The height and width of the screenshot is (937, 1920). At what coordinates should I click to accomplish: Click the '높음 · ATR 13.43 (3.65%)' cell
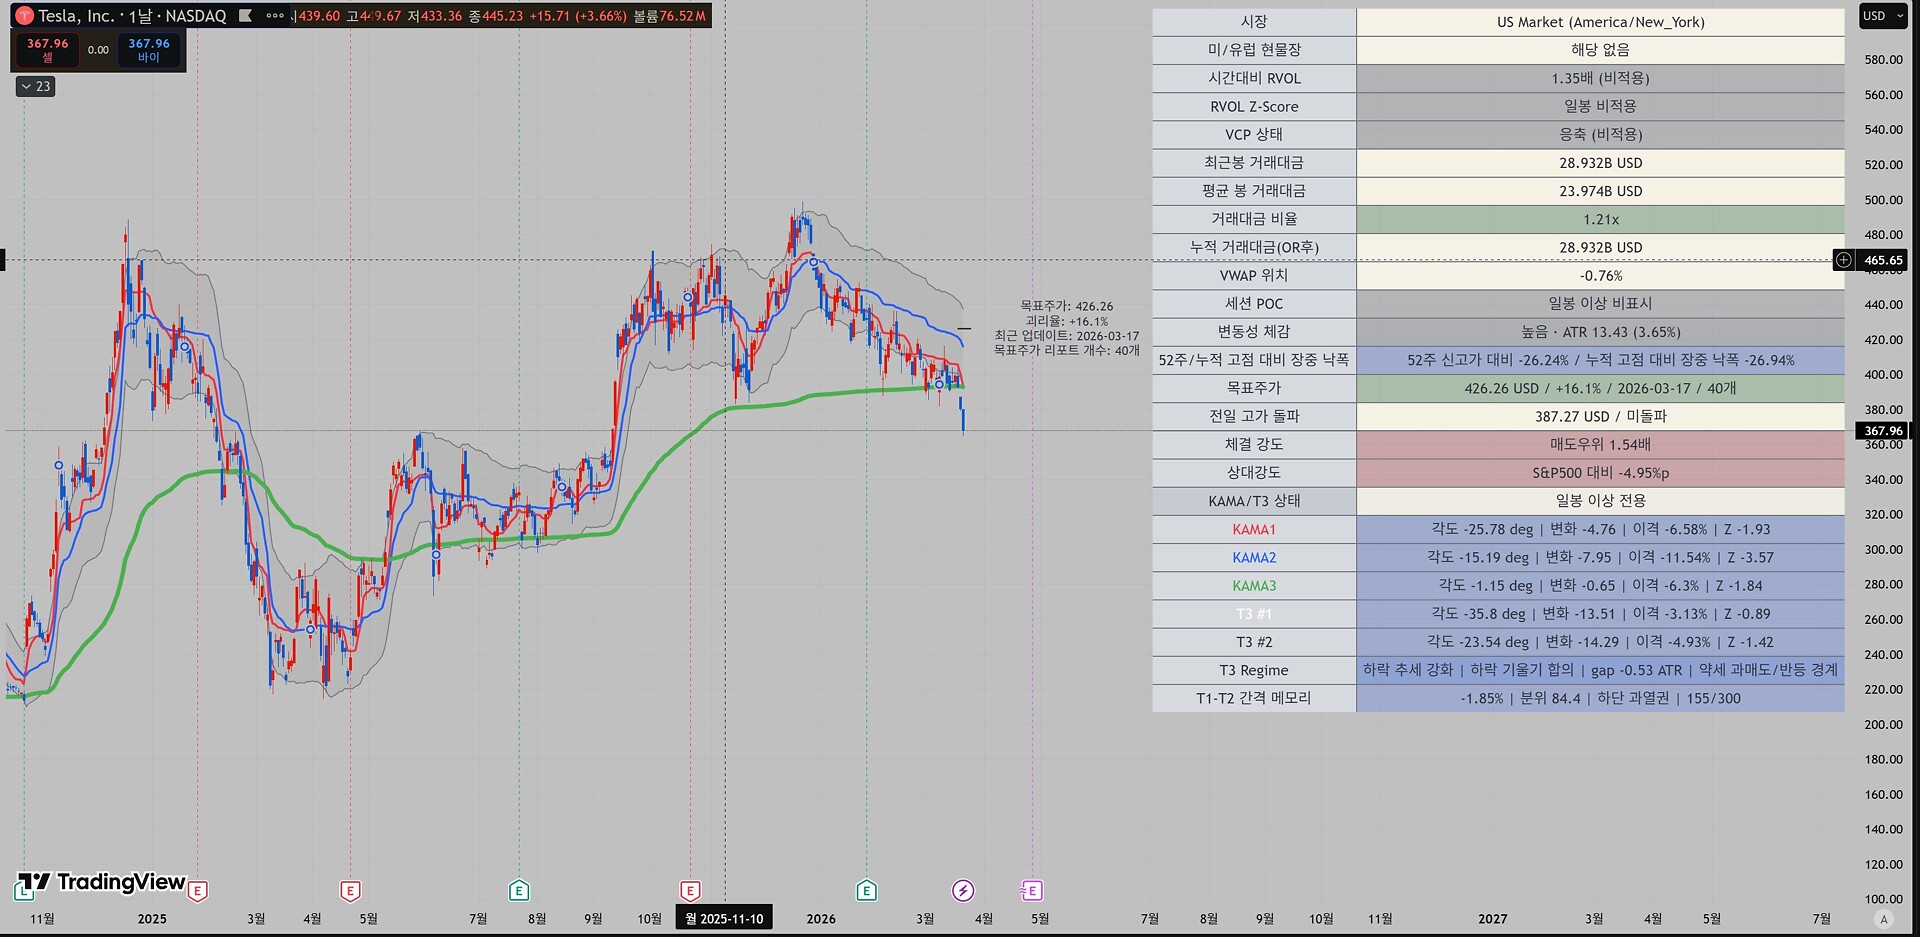(1600, 331)
